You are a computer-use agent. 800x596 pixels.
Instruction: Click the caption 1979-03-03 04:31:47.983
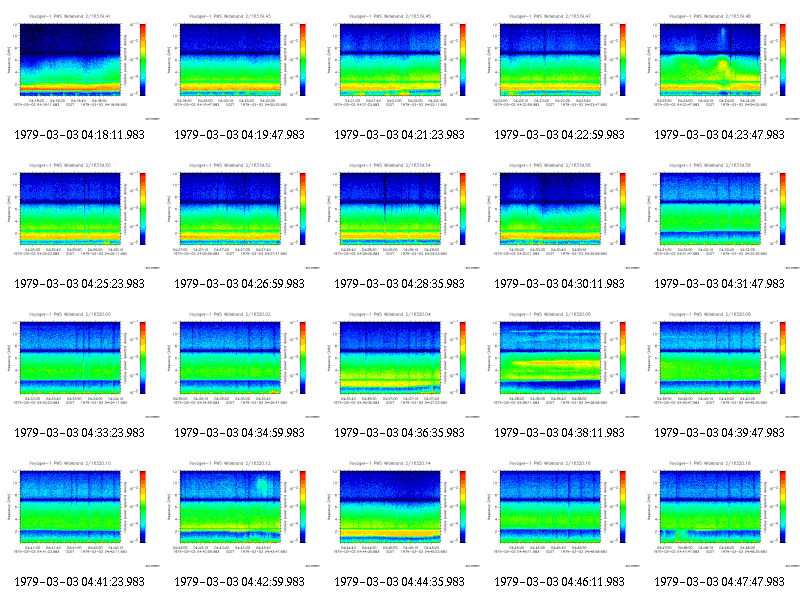click(x=719, y=284)
